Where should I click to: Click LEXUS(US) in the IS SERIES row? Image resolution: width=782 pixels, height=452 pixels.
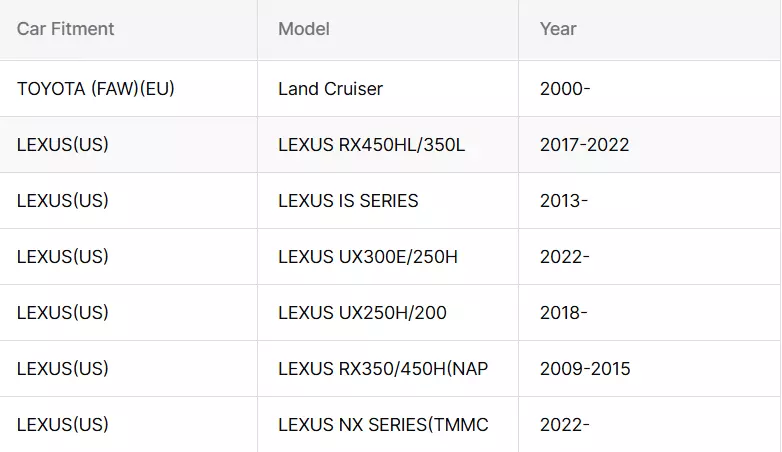pos(63,201)
